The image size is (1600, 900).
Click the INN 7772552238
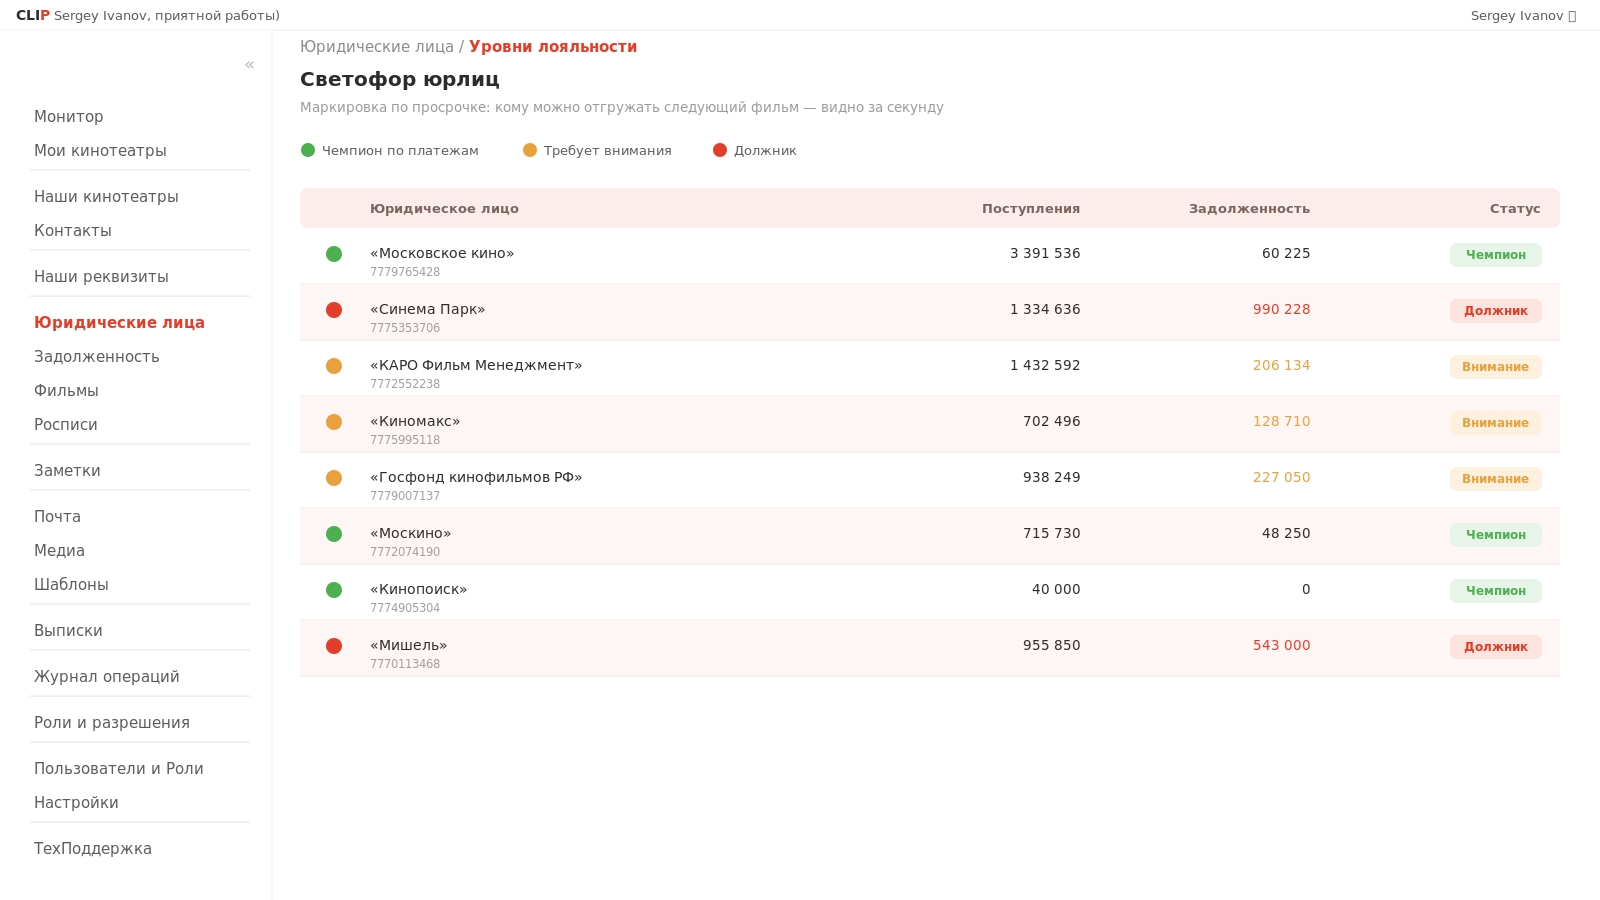405,384
